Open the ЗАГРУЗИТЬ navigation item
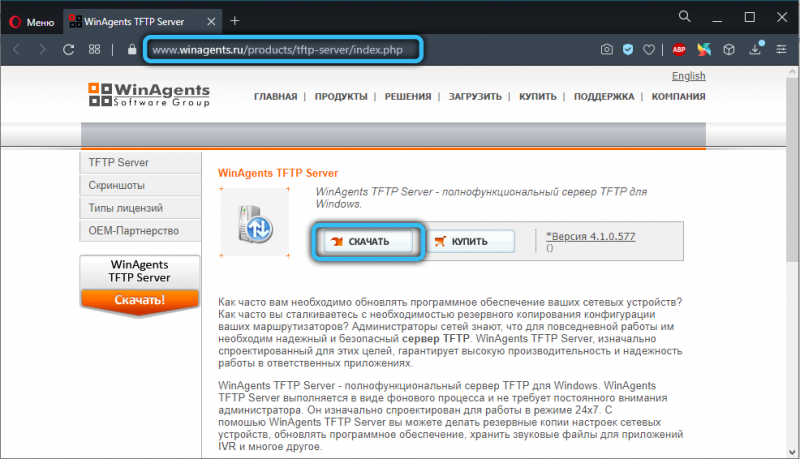This screenshot has width=800, height=459. (475, 96)
